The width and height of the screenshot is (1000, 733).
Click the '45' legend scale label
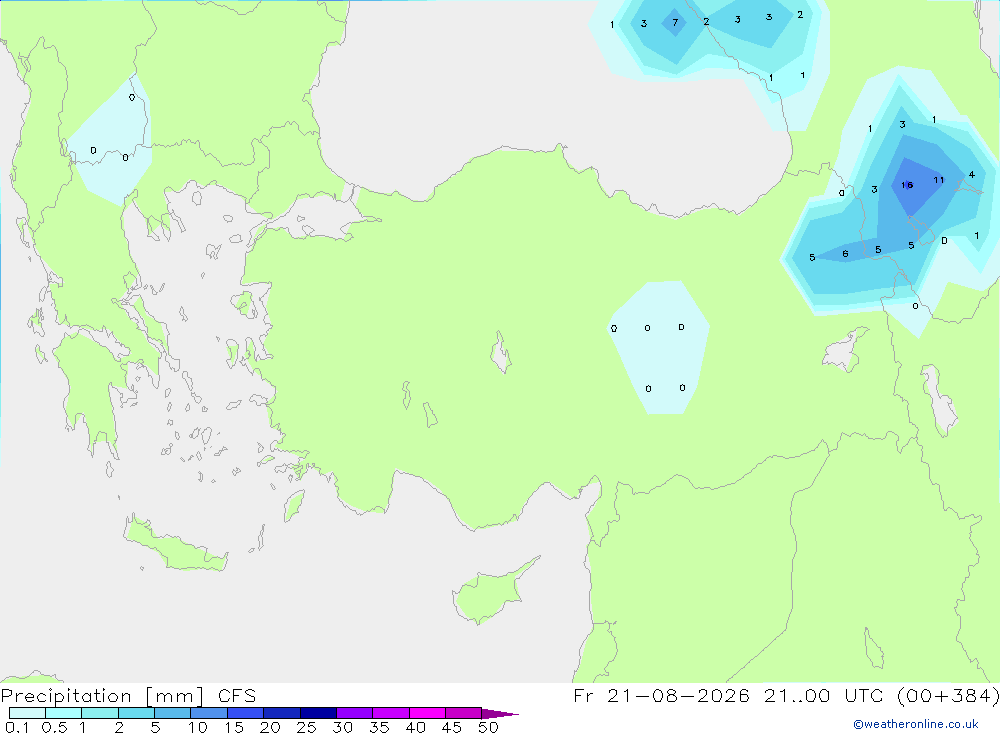452,727
